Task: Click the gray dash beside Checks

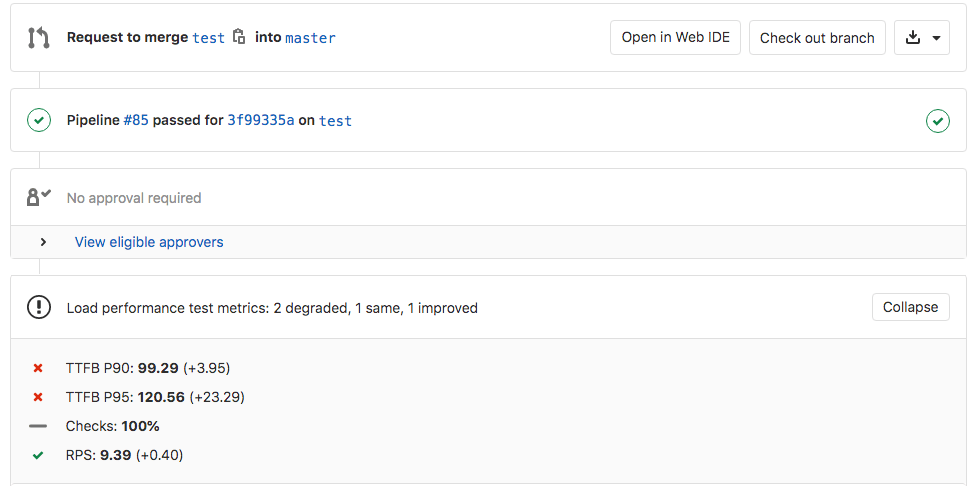Action: 38,426
